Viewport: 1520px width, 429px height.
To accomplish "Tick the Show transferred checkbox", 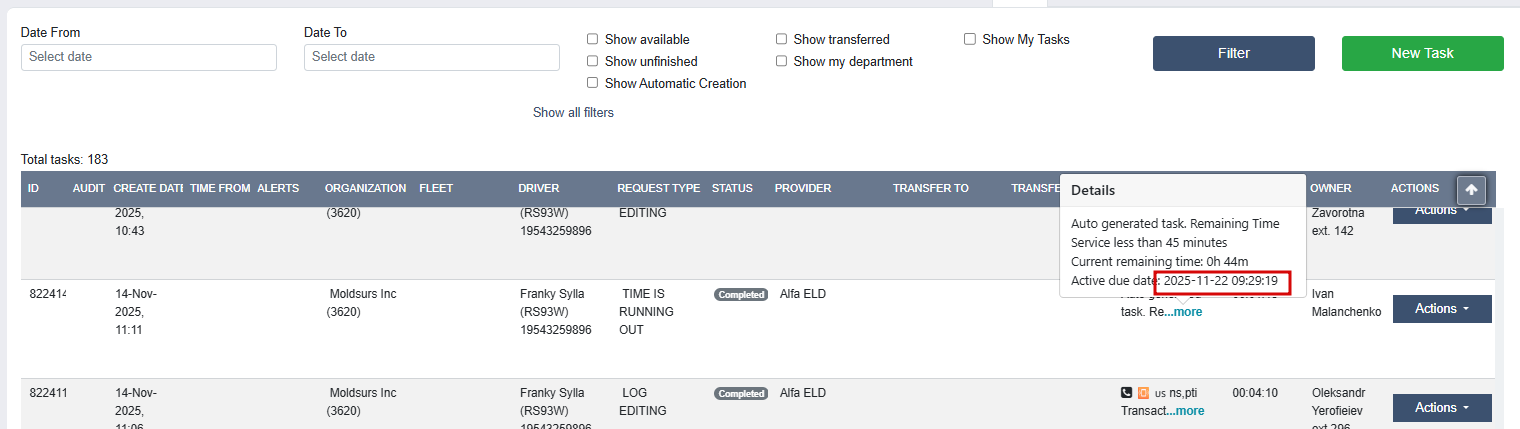I will point(782,40).
